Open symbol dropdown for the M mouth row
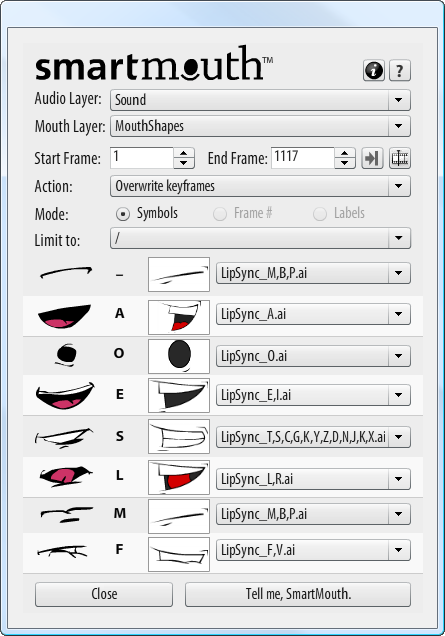445x636 pixels. 313,514
